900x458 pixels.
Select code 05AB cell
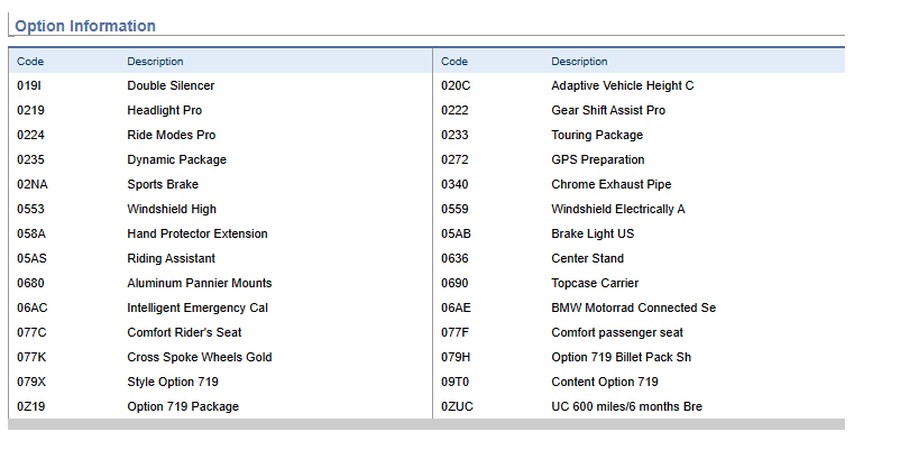pyautogui.click(x=456, y=234)
